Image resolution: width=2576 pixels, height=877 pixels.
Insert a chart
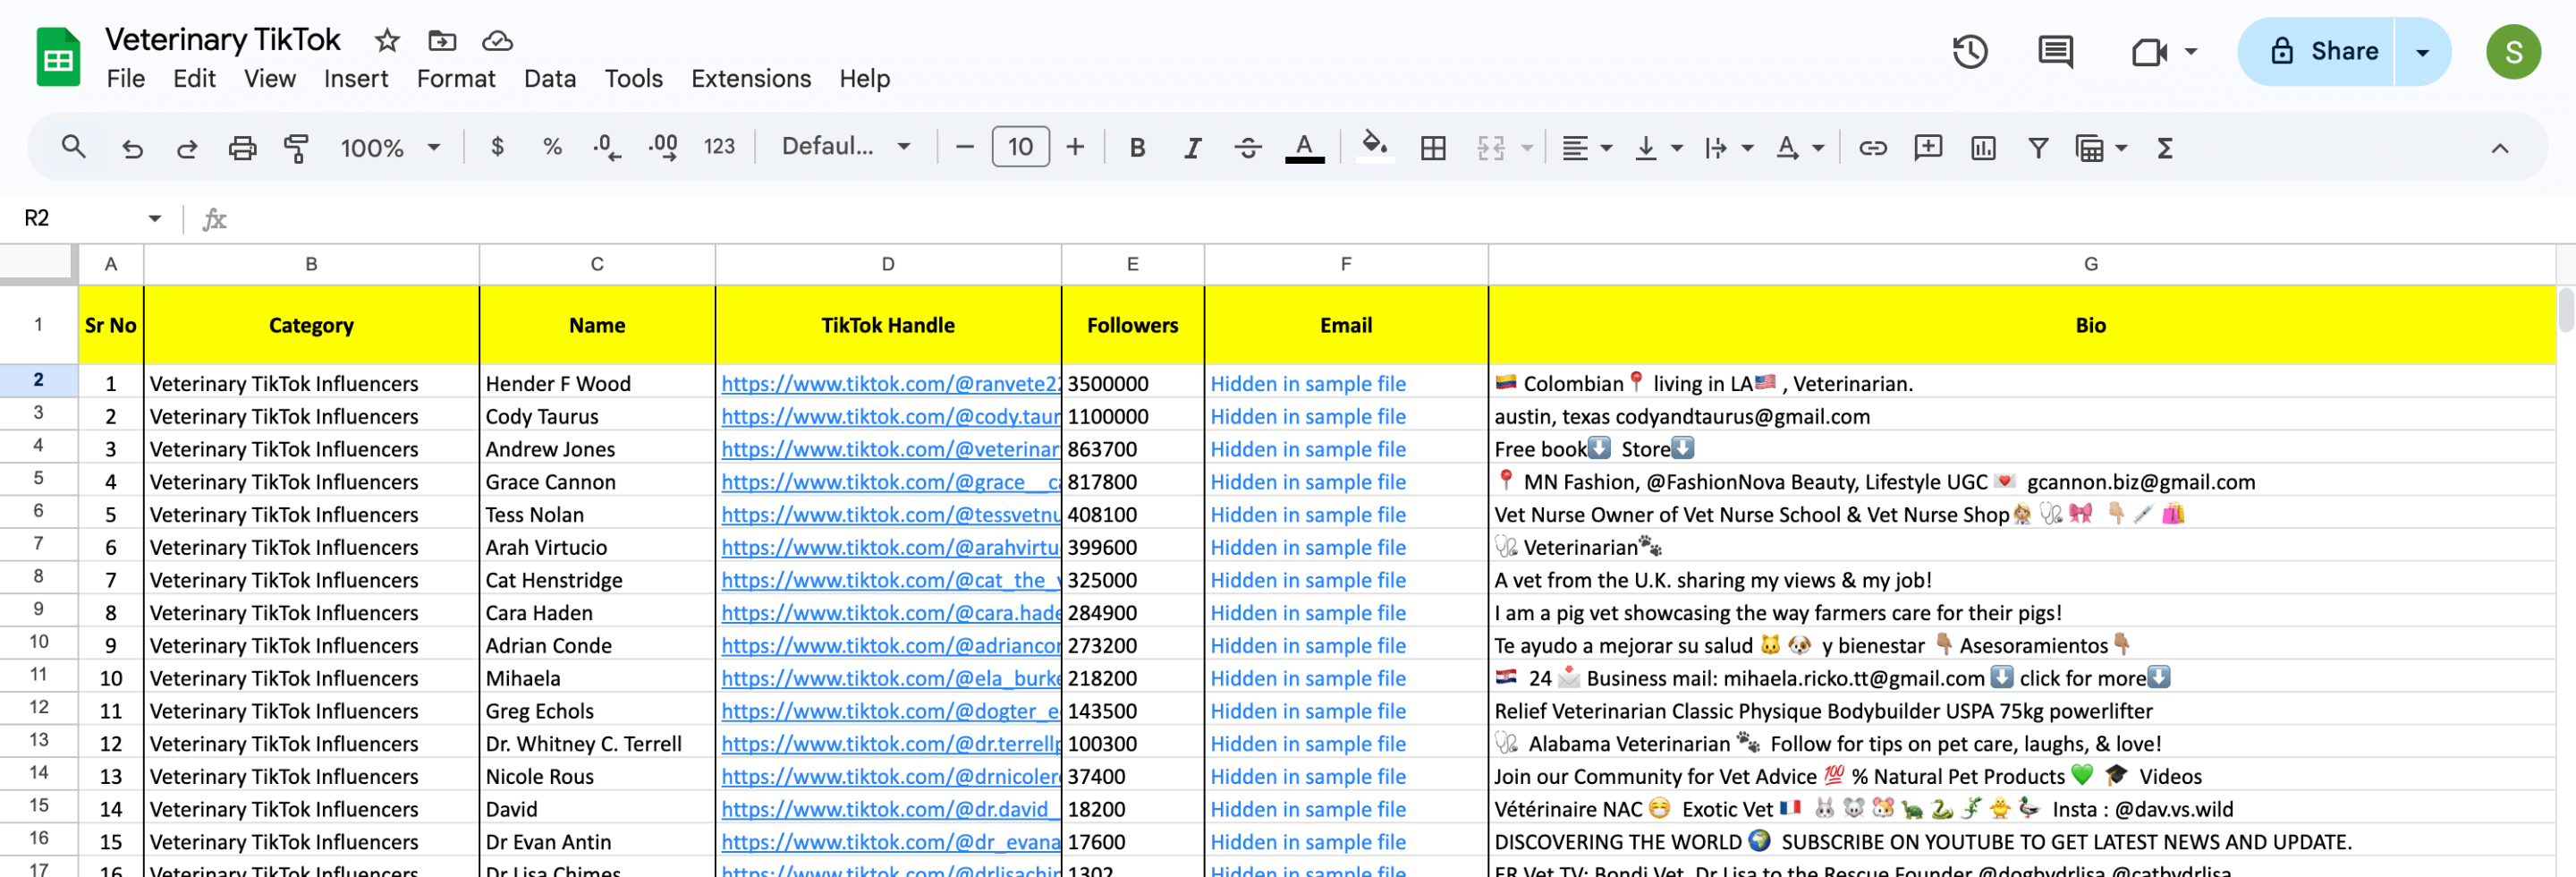[1983, 148]
